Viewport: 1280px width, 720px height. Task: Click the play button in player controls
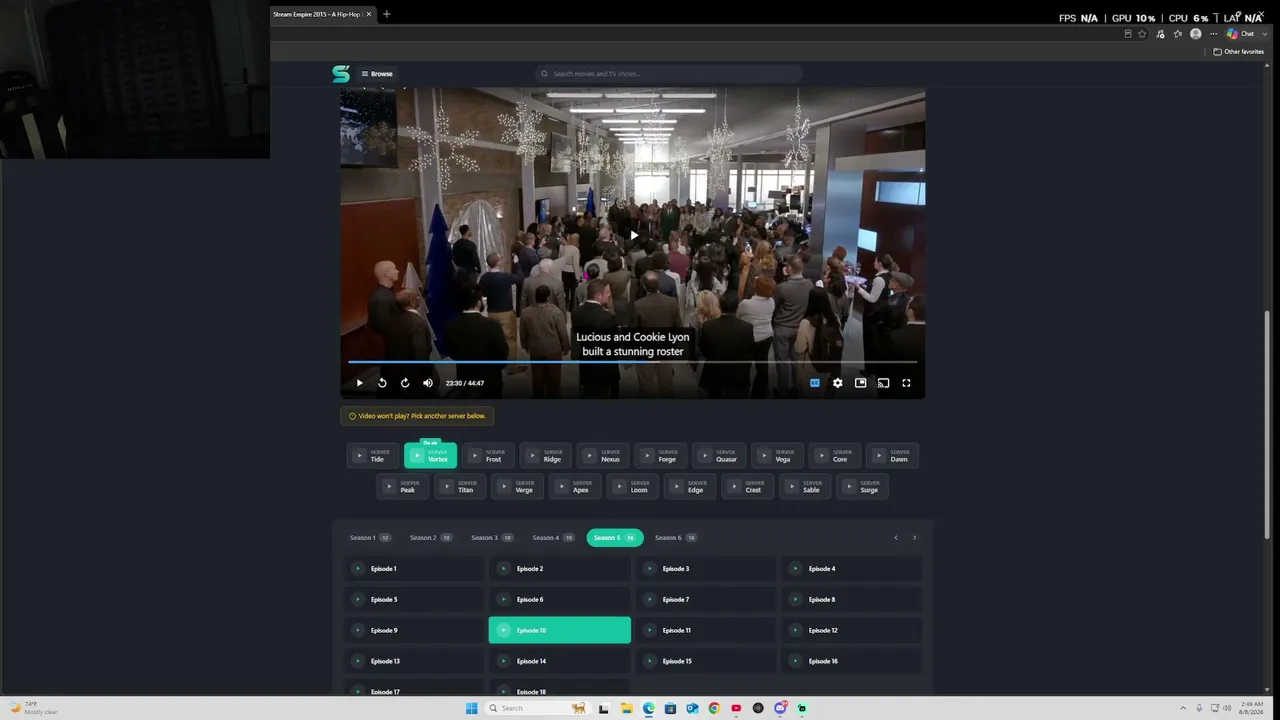click(360, 383)
